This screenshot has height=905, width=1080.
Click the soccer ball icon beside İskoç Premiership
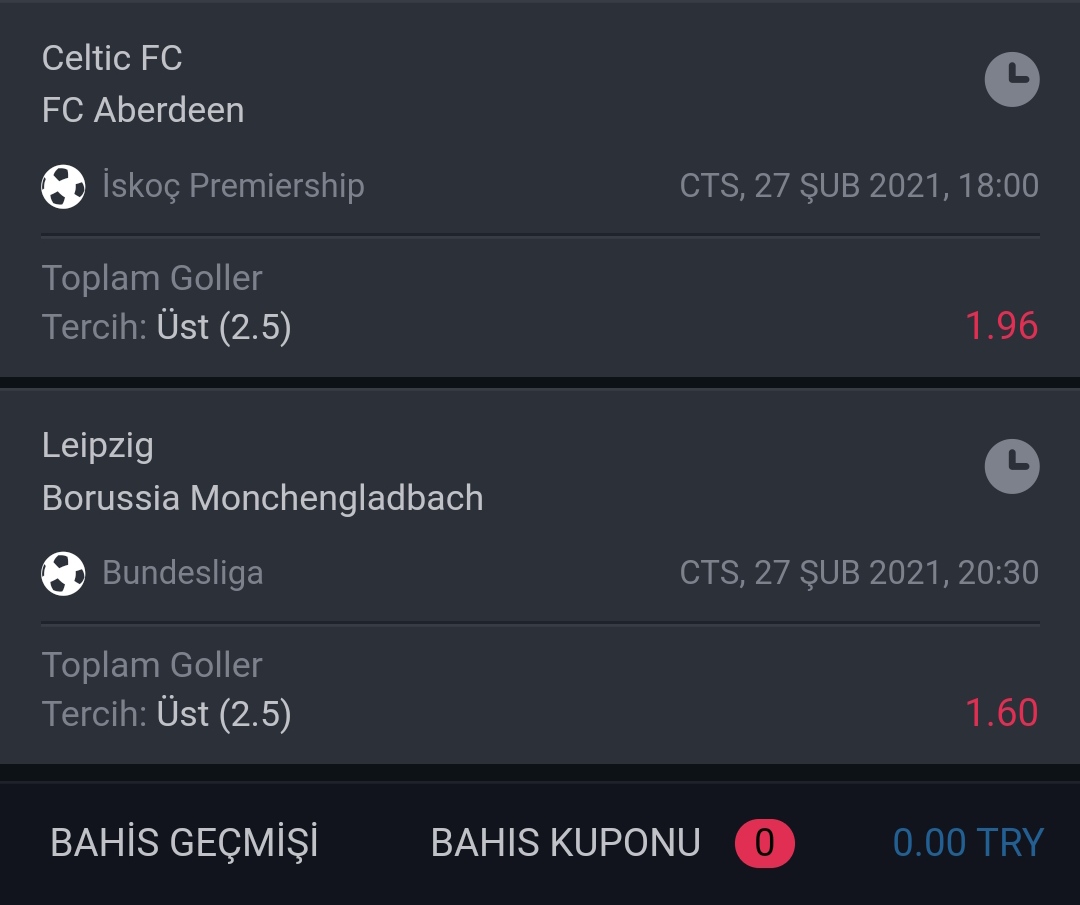pyautogui.click(x=63, y=186)
